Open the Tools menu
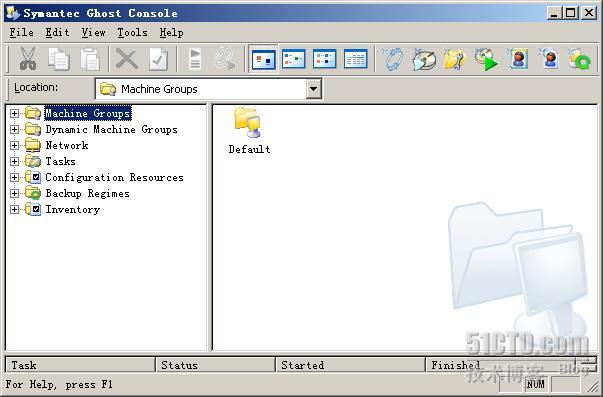The width and height of the screenshot is (603, 397). click(x=133, y=33)
